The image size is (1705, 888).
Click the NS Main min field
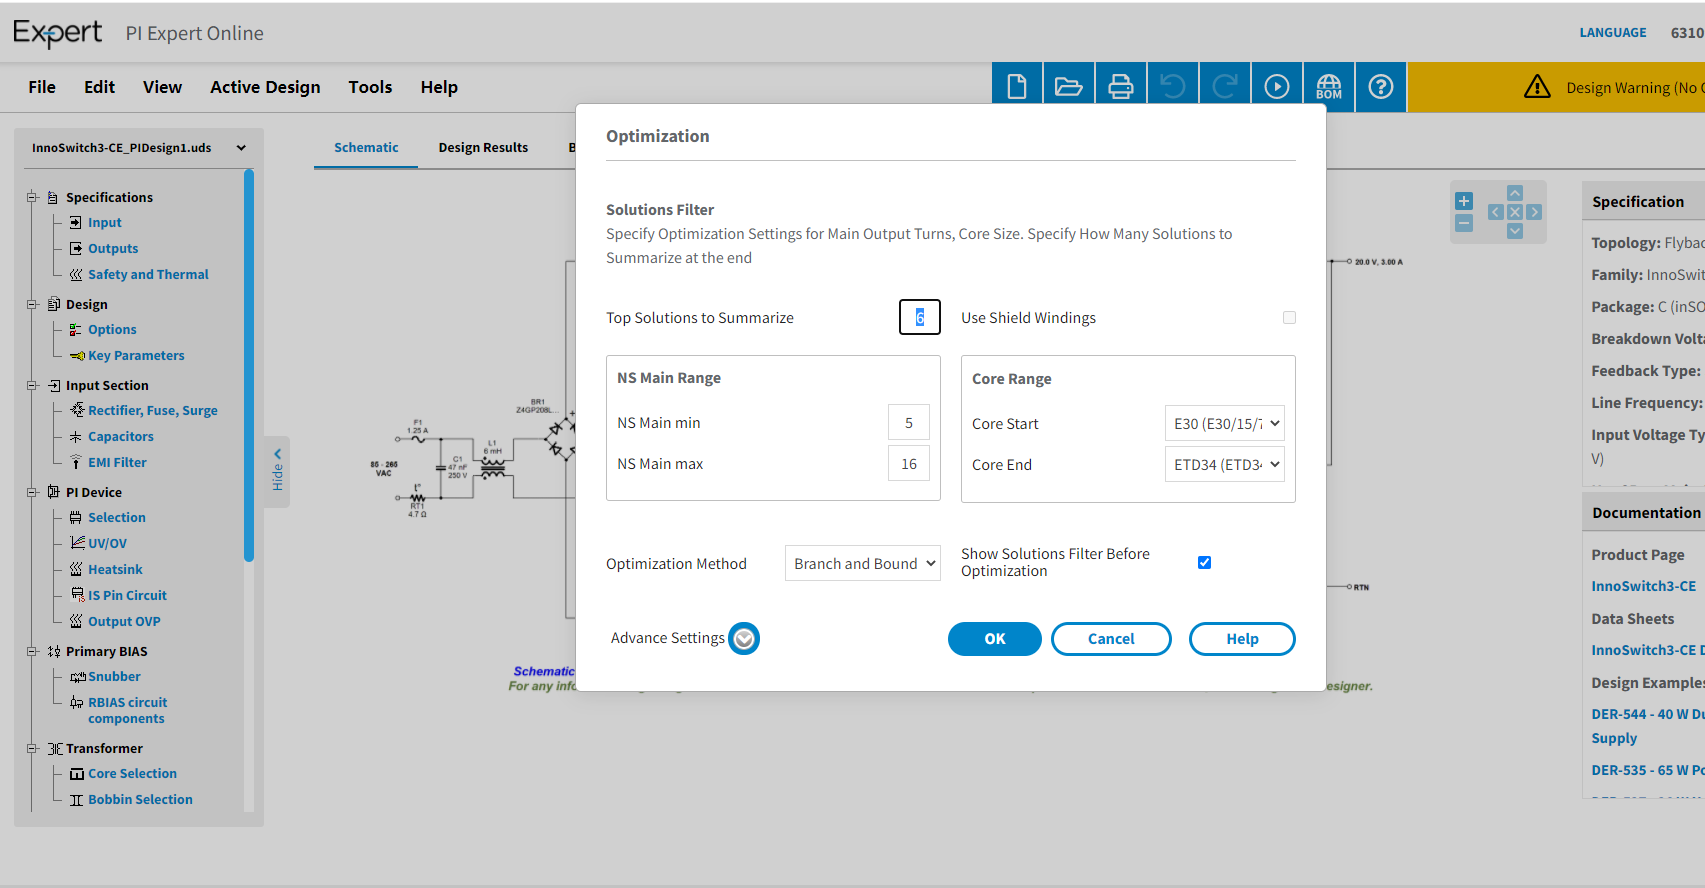coord(909,422)
